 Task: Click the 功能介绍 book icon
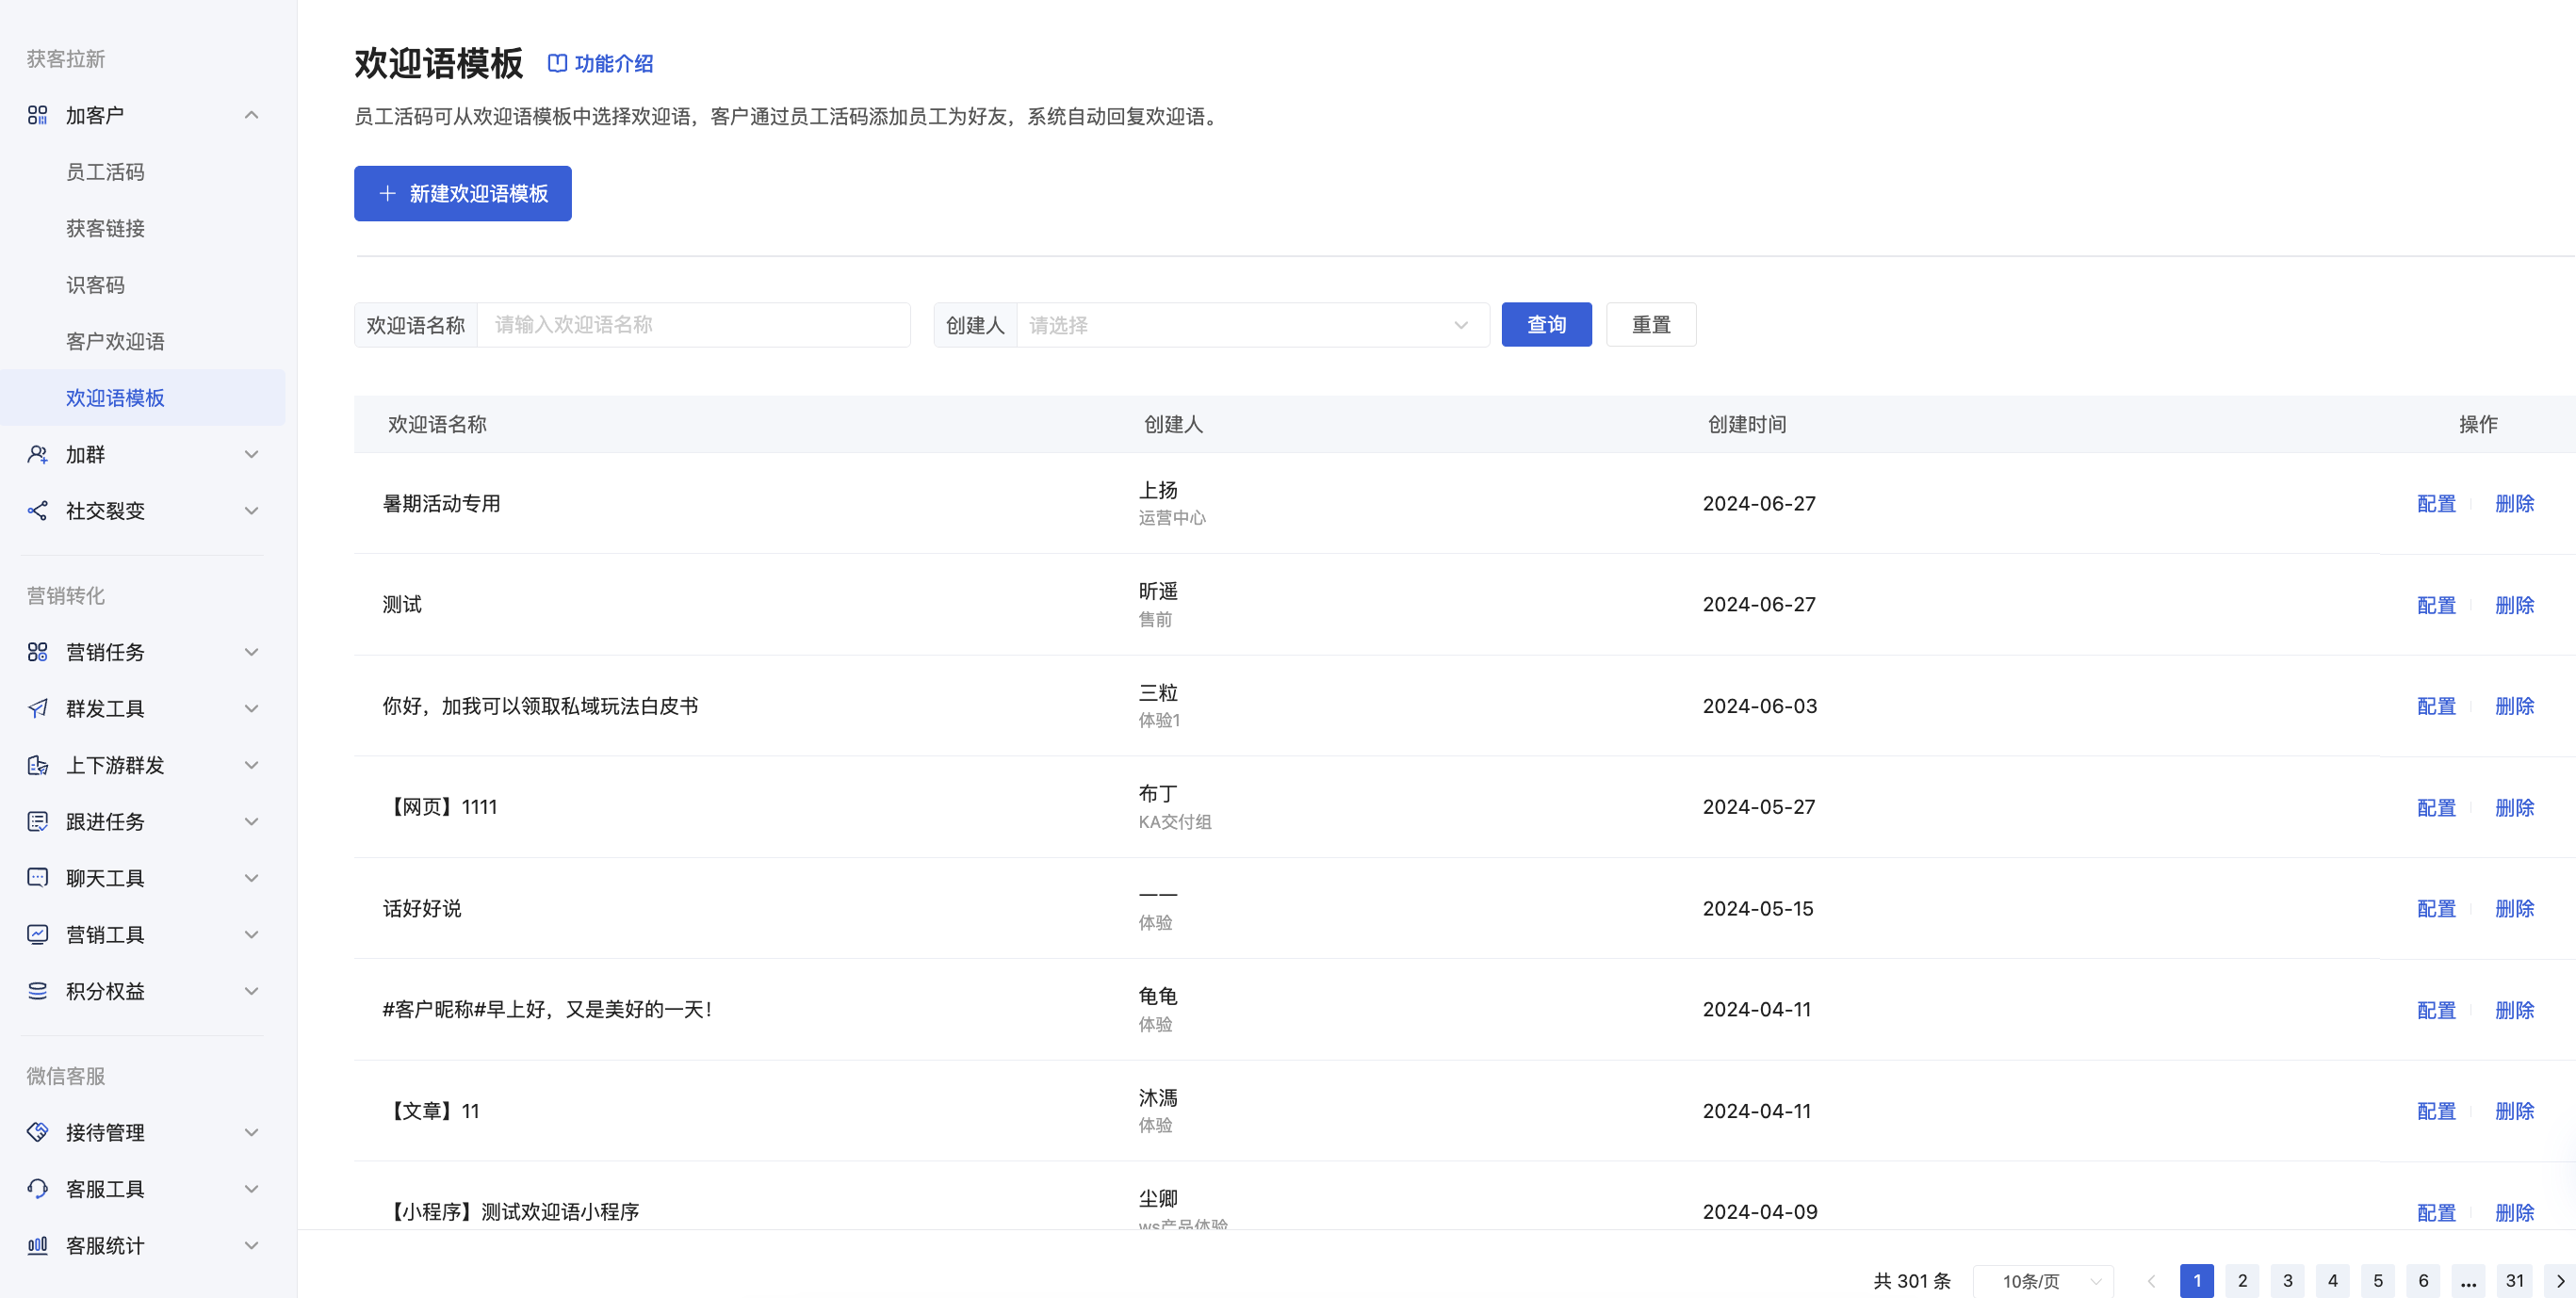pyautogui.click(x=557, y=63)
